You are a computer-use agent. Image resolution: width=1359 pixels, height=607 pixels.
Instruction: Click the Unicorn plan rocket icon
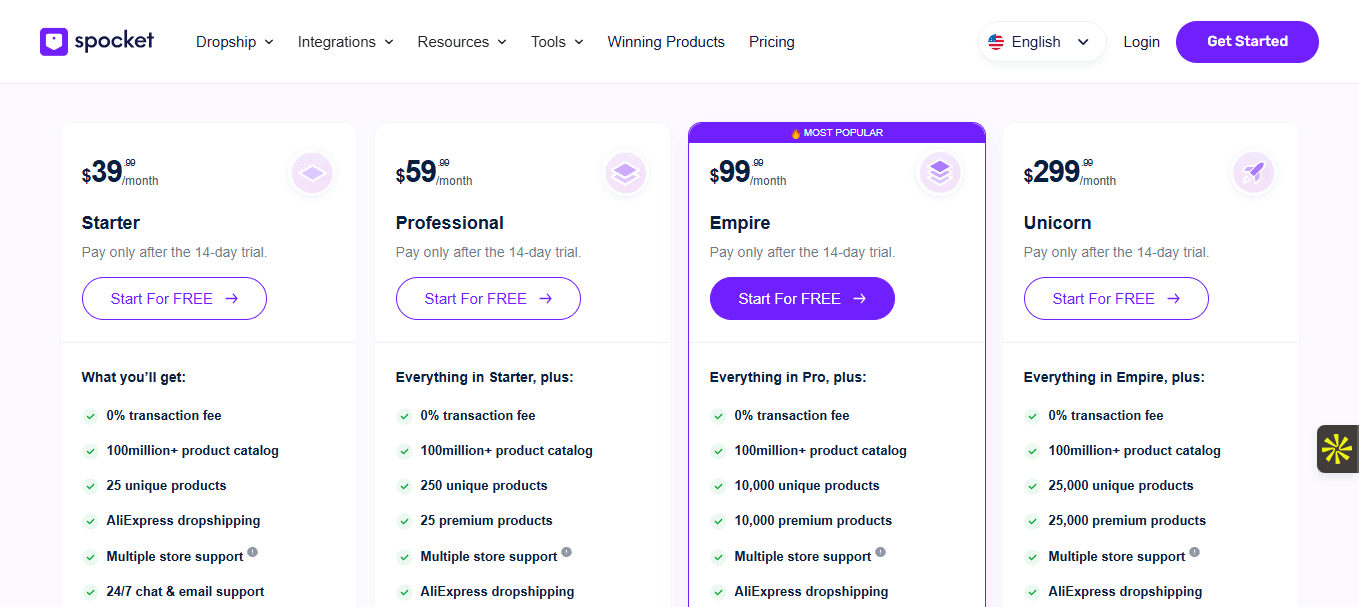coord(1253,173)
